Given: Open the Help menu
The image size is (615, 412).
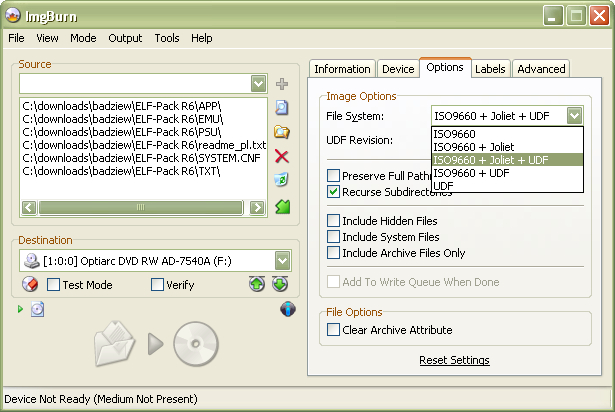Looking at the screenshot, I should [202, 38].
